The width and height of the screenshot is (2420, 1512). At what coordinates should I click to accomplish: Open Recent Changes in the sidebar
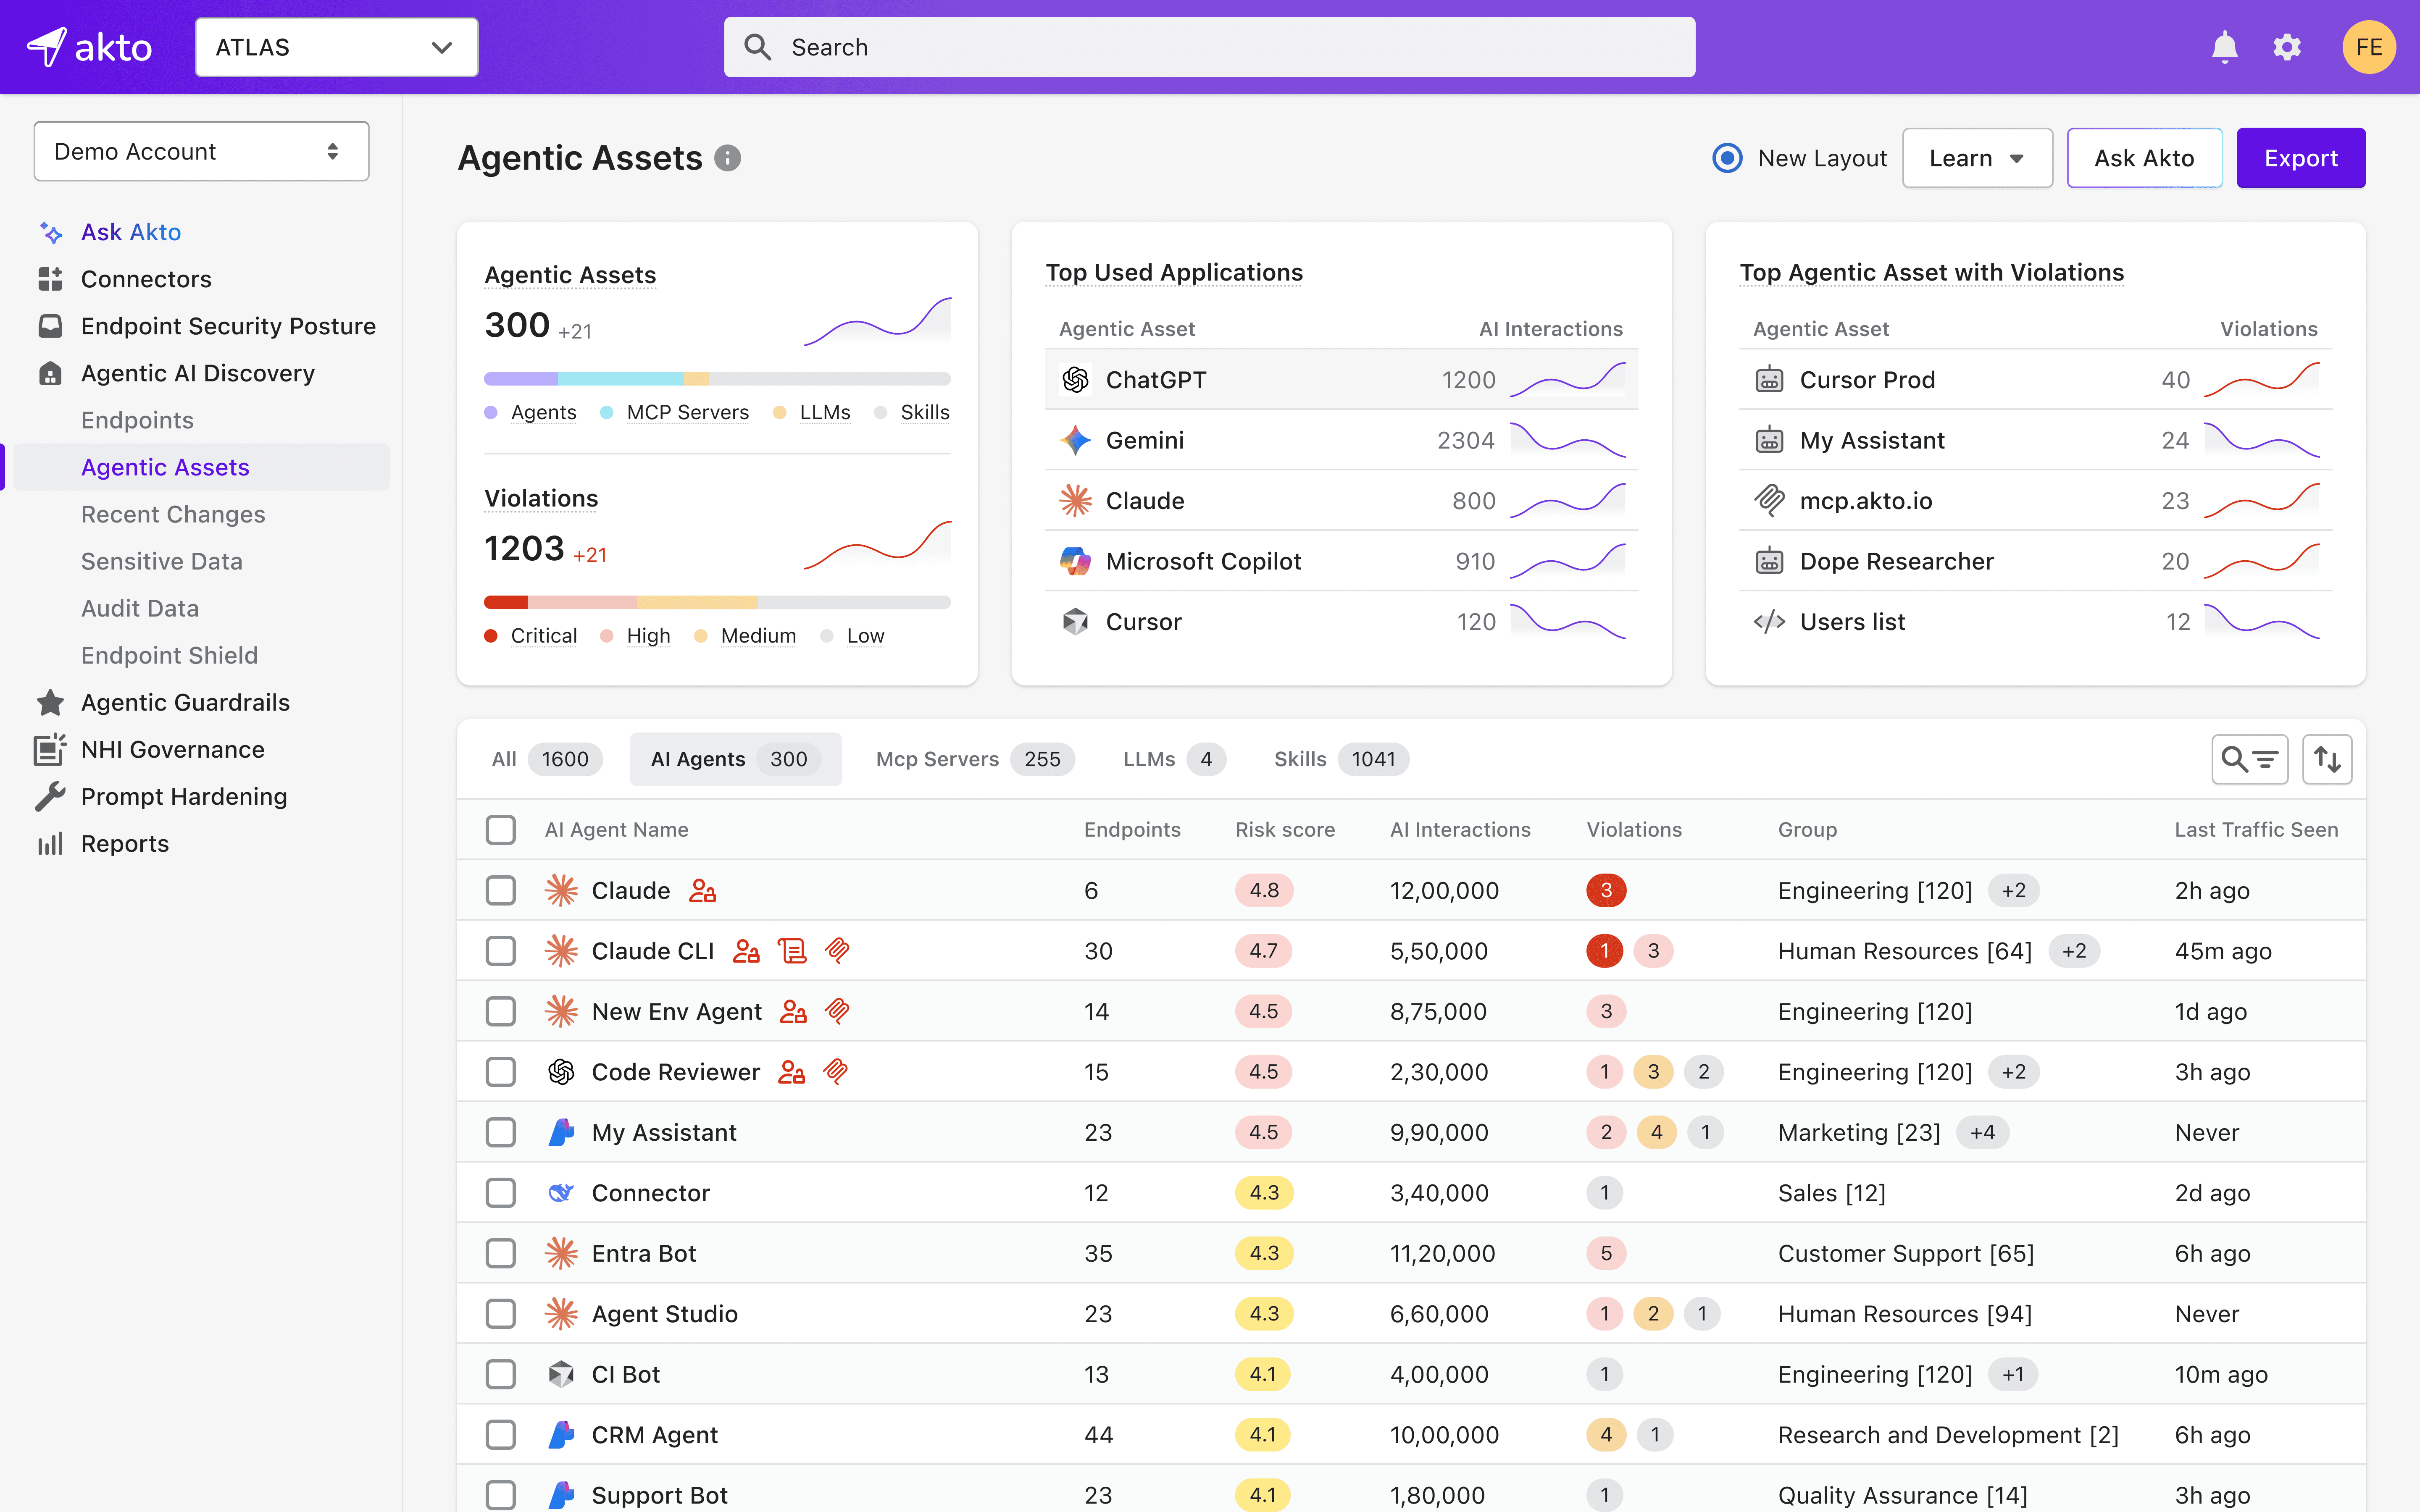pyautogui.click(x=173, y=514)
